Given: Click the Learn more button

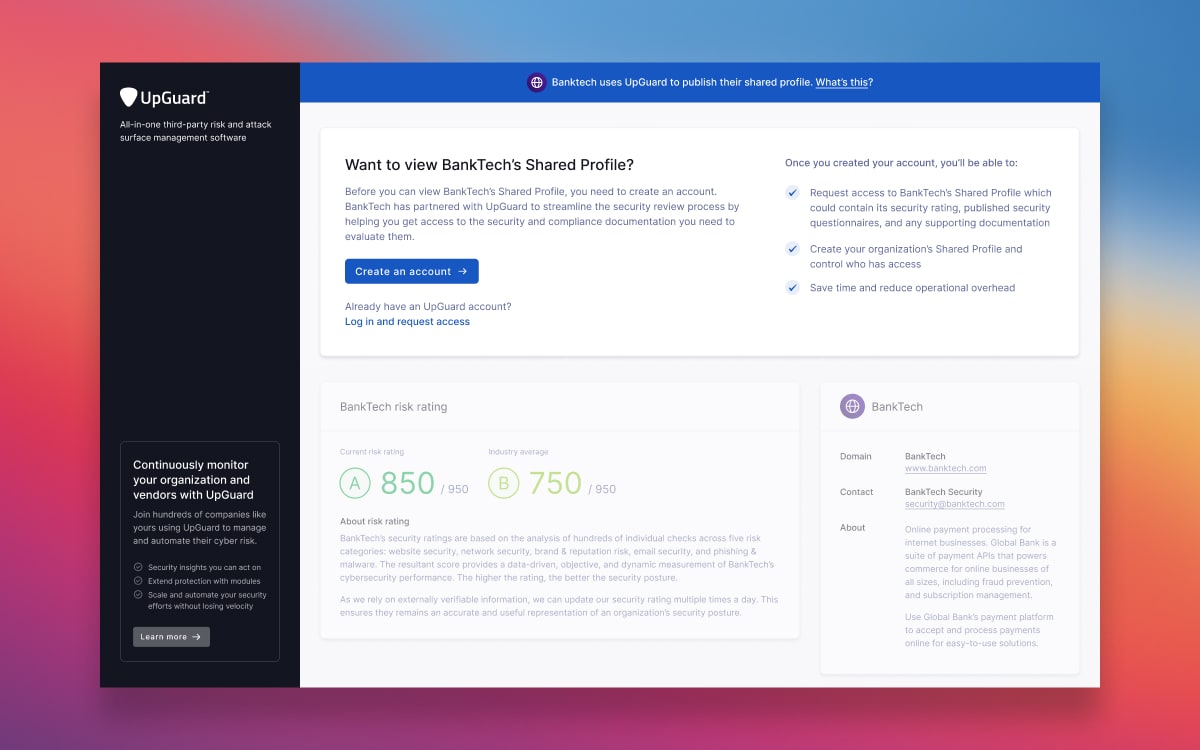Looking at the screenshot, I should (171, 637).
